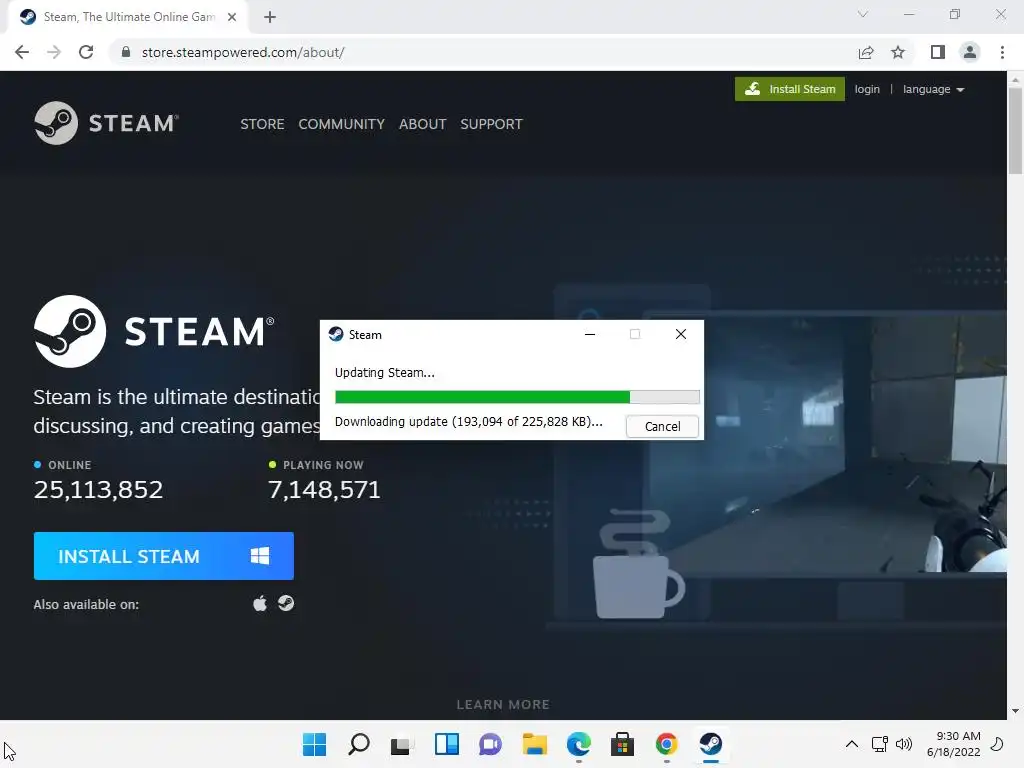Screen dimensions: 1024x768
Task: Switch to Chrome on the taskbar
Action: [666, 744]
